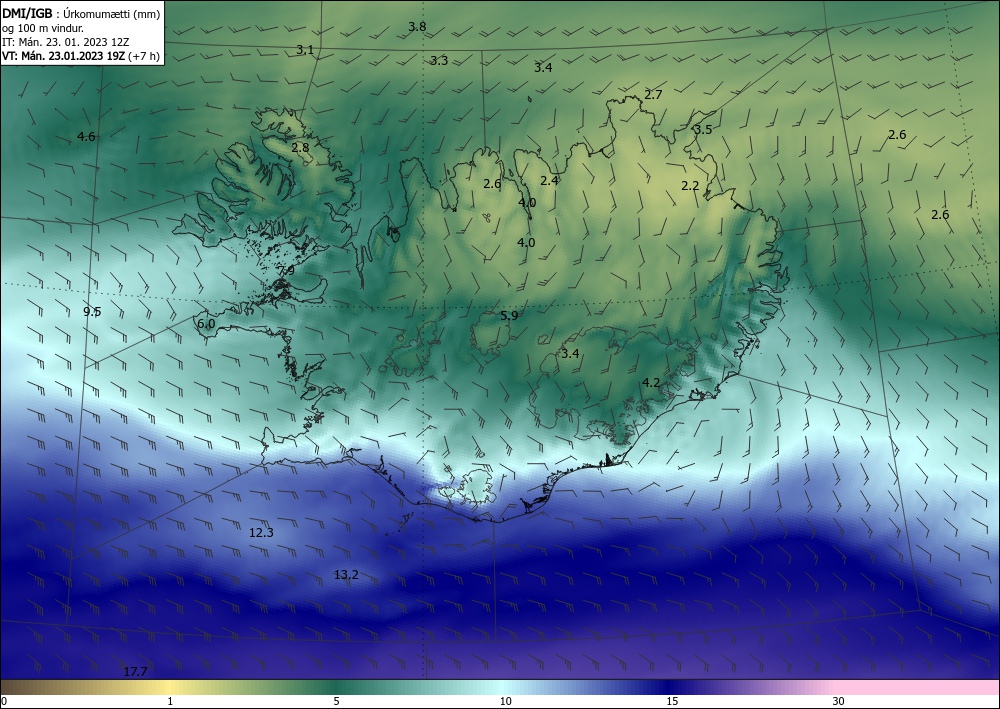The width and height of the screenshot is (1000, 709).
Task: Click the 4.2 value label
Action: coord(651,383)
